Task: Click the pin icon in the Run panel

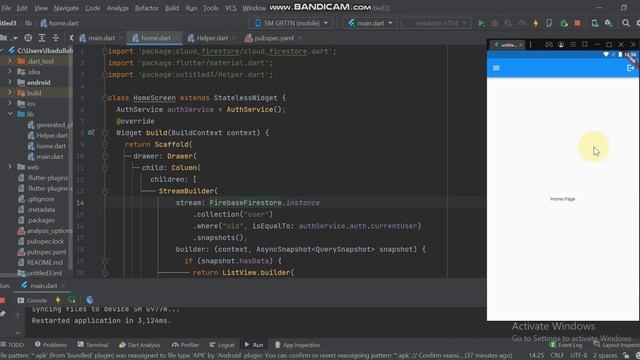Action: click(x=2, y=313)
